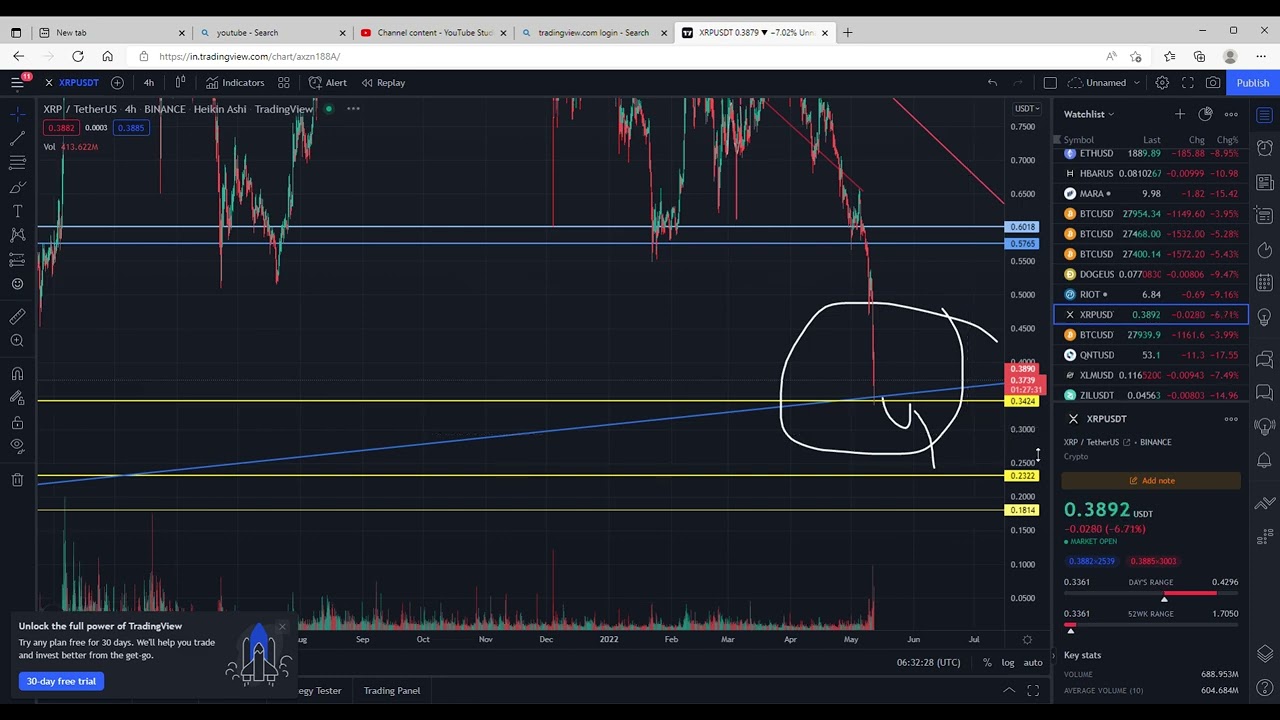
Task: Toggle log scale on price axis
Action: click(x=1008, y=662)
